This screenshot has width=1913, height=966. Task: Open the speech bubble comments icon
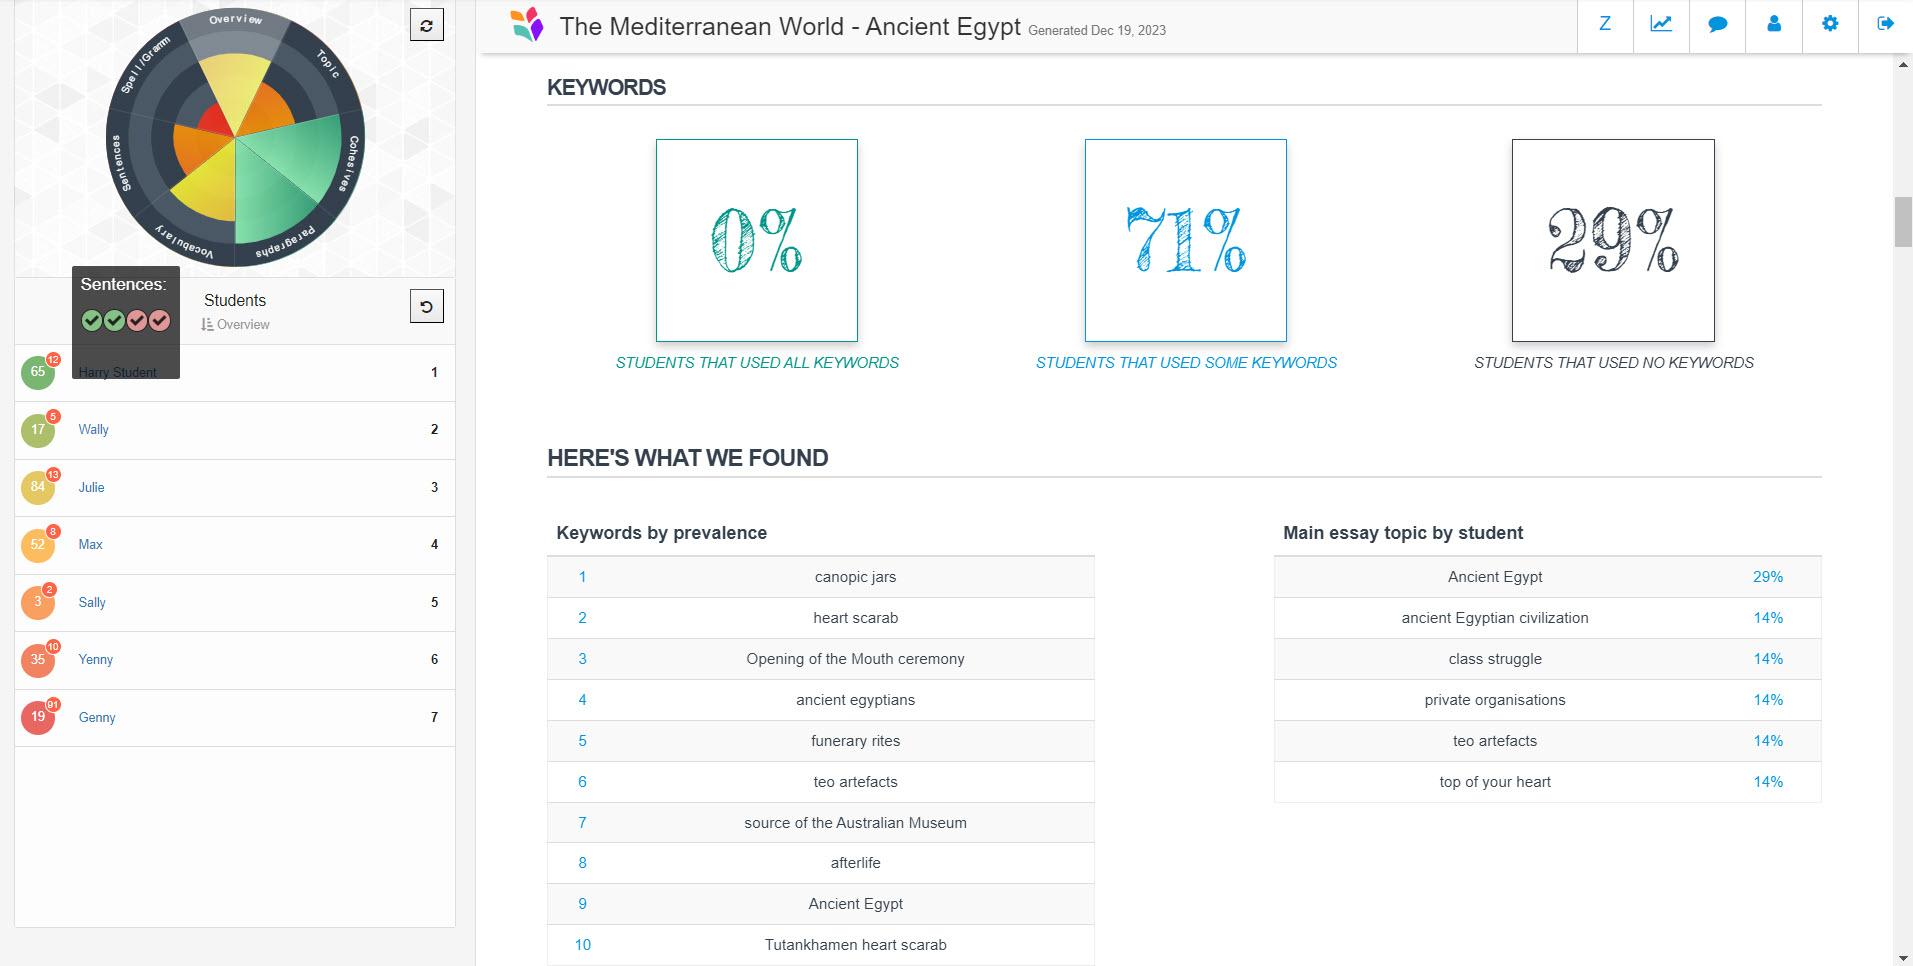[1717, 24]
